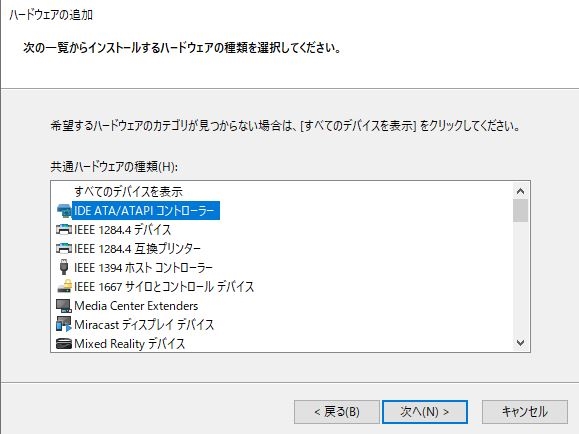Click the list scroll down arrow
The width and height of the screenshot is (579, 434).
521,343
